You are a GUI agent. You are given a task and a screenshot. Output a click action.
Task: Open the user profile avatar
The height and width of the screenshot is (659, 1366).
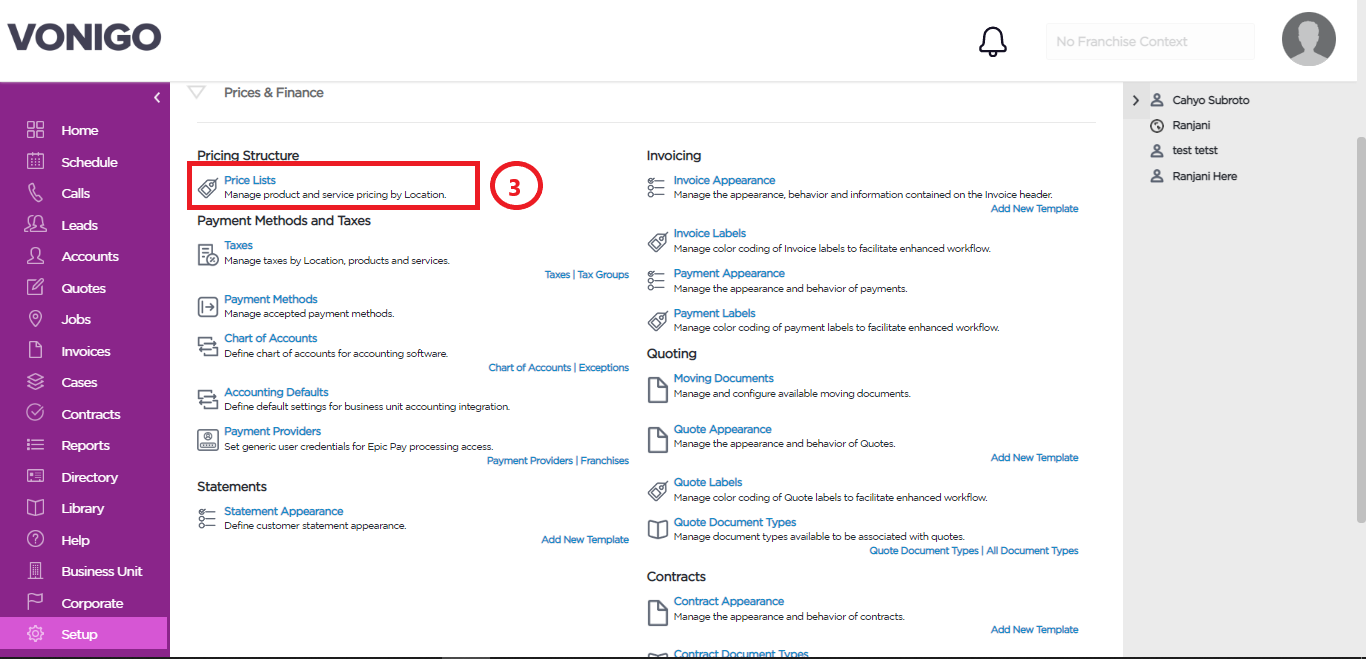(1309, 39)
